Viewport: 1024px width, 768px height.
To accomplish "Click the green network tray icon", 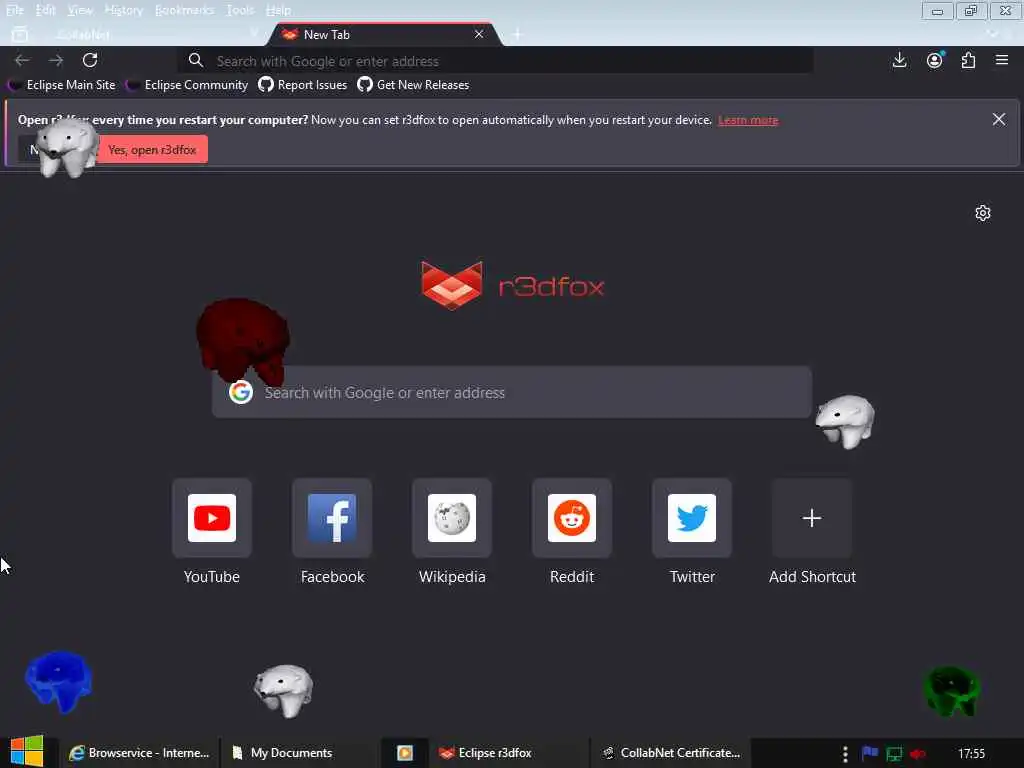I will coord(893,754).
